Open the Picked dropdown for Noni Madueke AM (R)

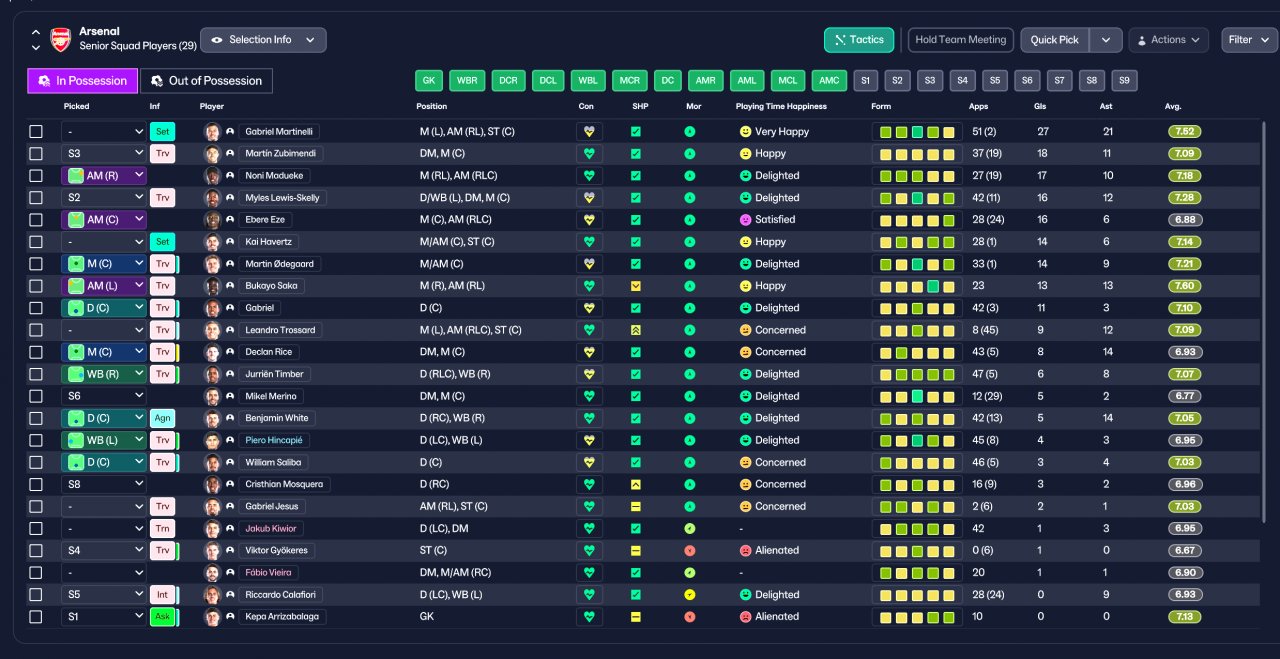(104, 175)
